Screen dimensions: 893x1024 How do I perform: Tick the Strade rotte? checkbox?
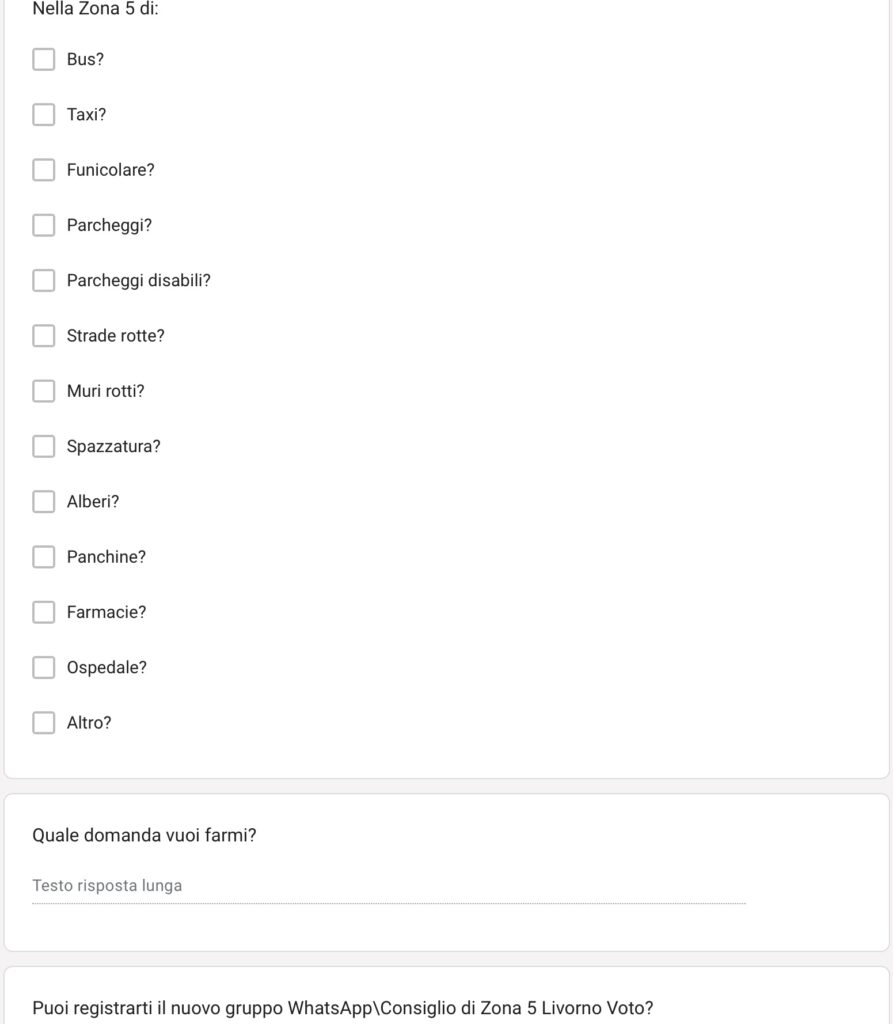[x=44, y=336]
